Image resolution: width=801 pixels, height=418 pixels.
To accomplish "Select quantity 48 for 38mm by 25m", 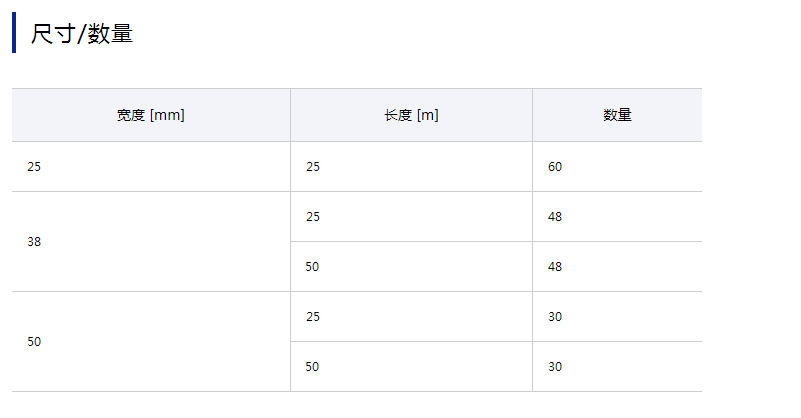I will point(555,217).
